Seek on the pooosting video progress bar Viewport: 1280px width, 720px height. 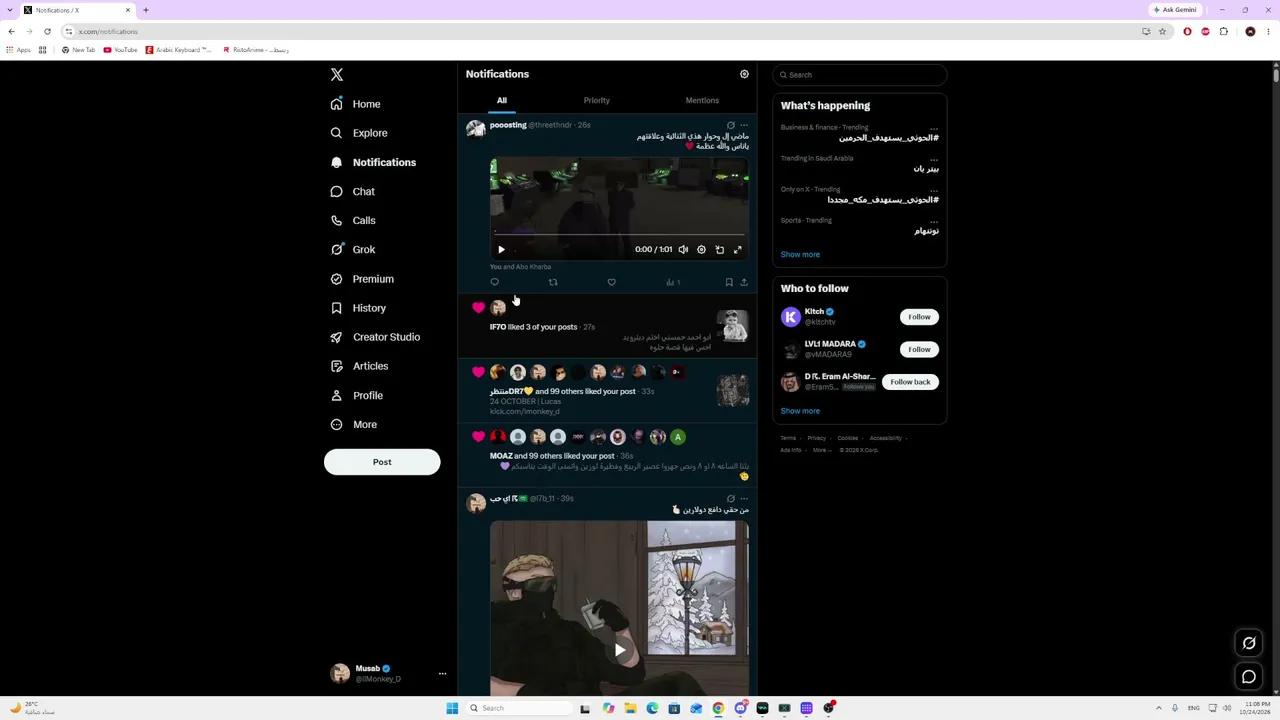point(619,235)
